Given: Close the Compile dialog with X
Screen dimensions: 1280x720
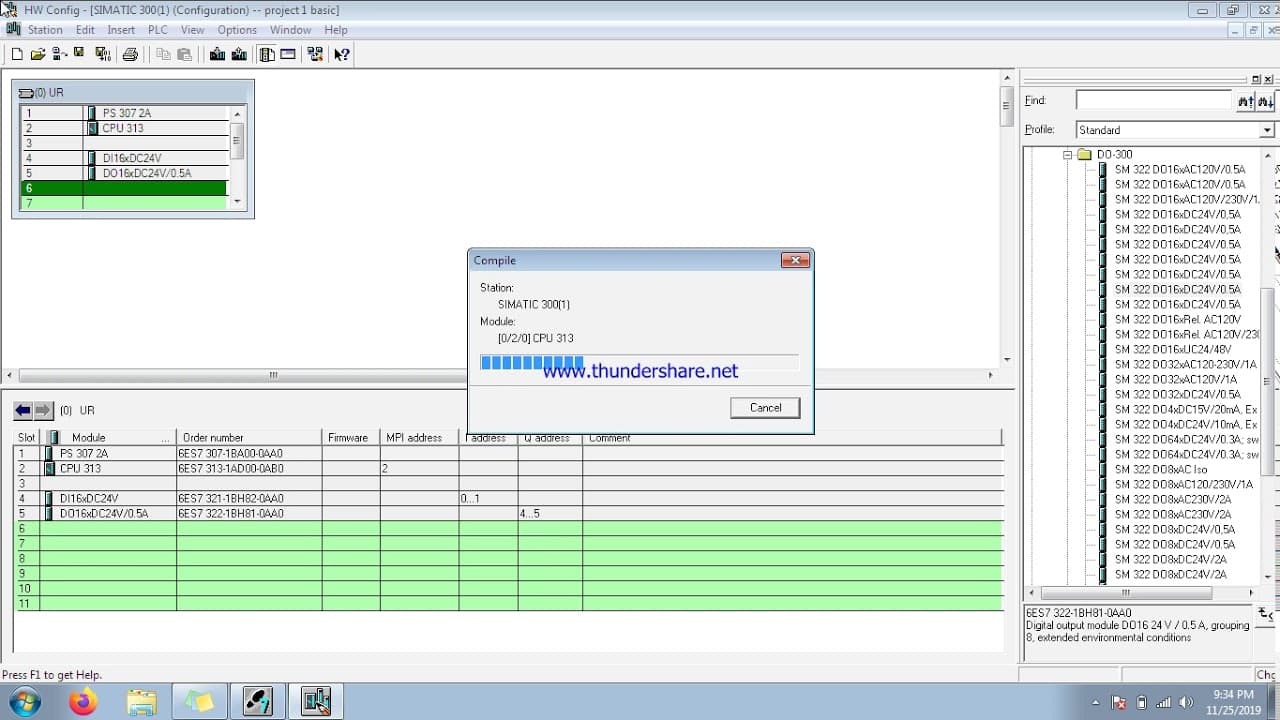Looking at the screenshot, I should pos(795,260).
